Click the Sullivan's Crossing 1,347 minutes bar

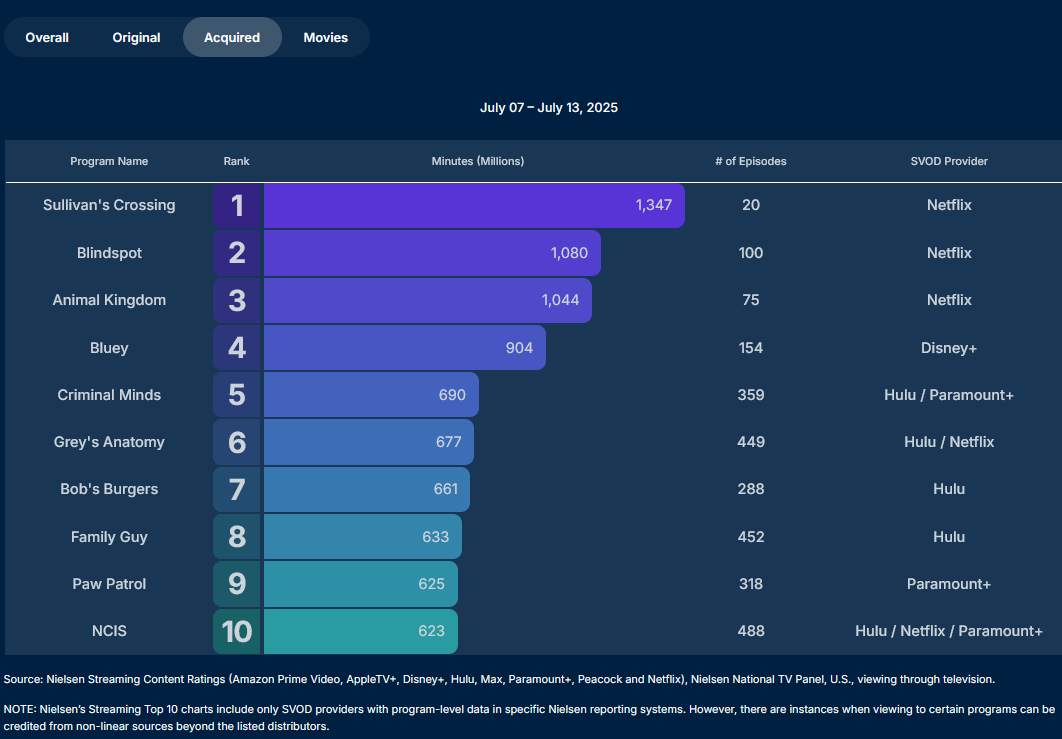point(473,205)
